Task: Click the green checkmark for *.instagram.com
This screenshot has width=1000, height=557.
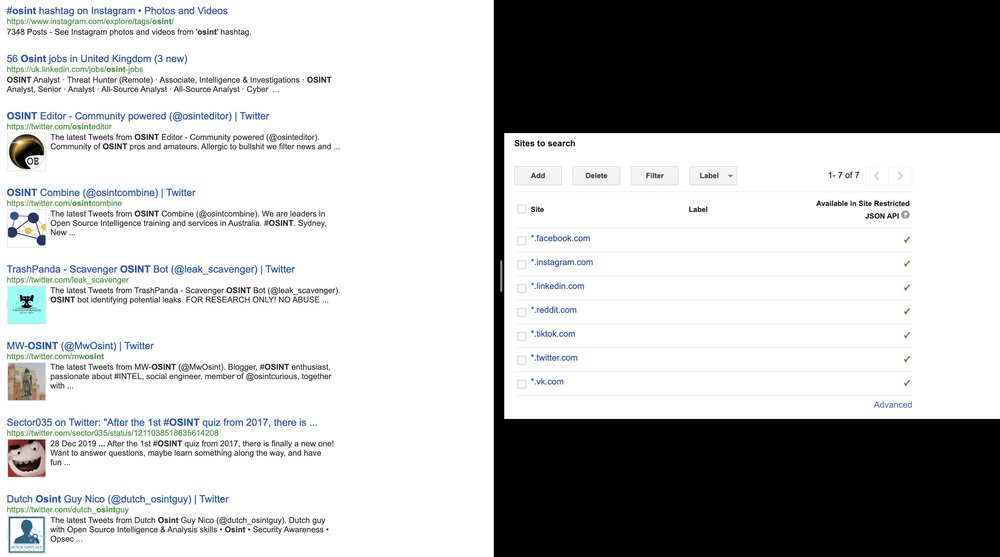Action: (x=907, y=264)
